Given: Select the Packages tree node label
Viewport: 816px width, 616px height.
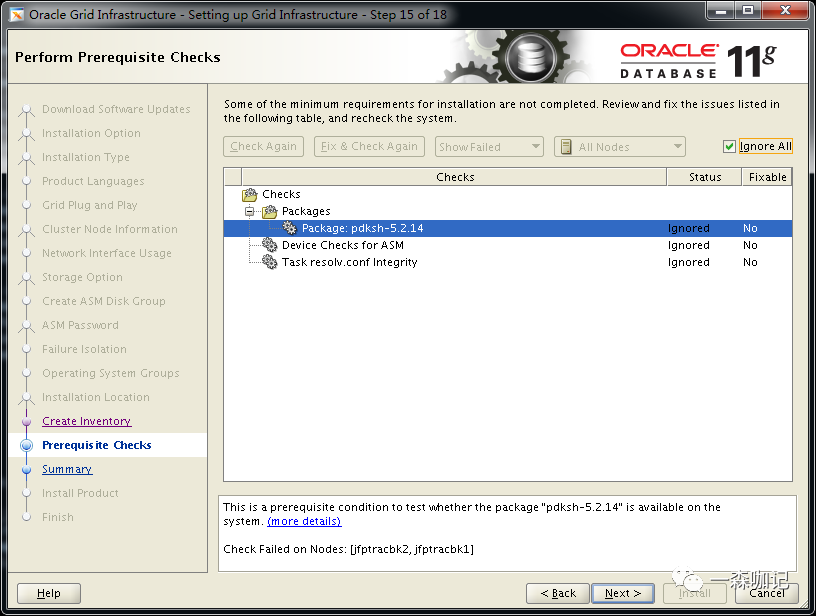Looking at the screenshot, I should (x=306, y=211).
